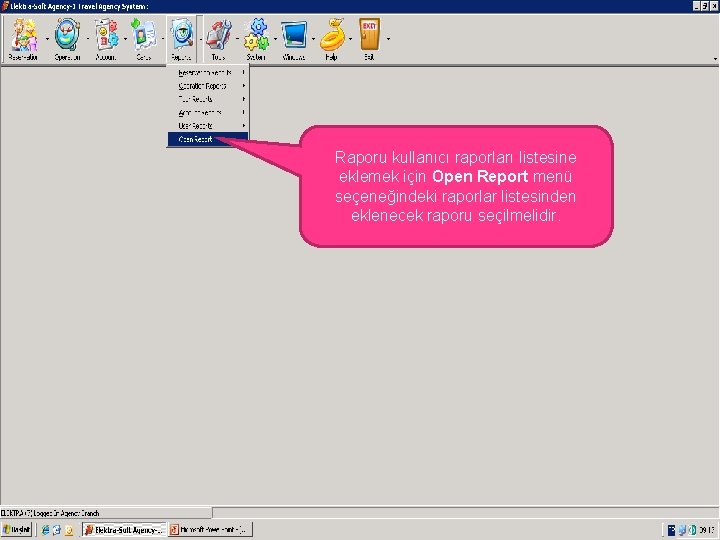
Task: Click the toolbar overflow arrow at right edge
Action: pyautogui.click(x=715, y=59)
